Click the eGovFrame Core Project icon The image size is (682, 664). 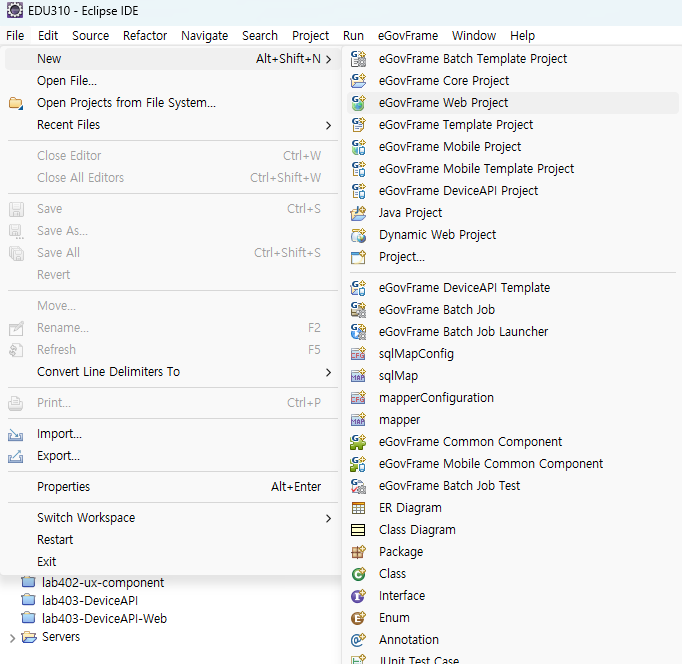(358, 80)
